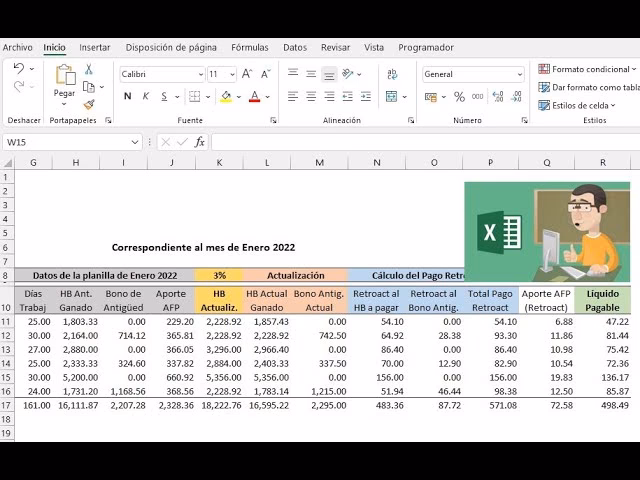Click the Select All corner triangle

pos(7,163)
